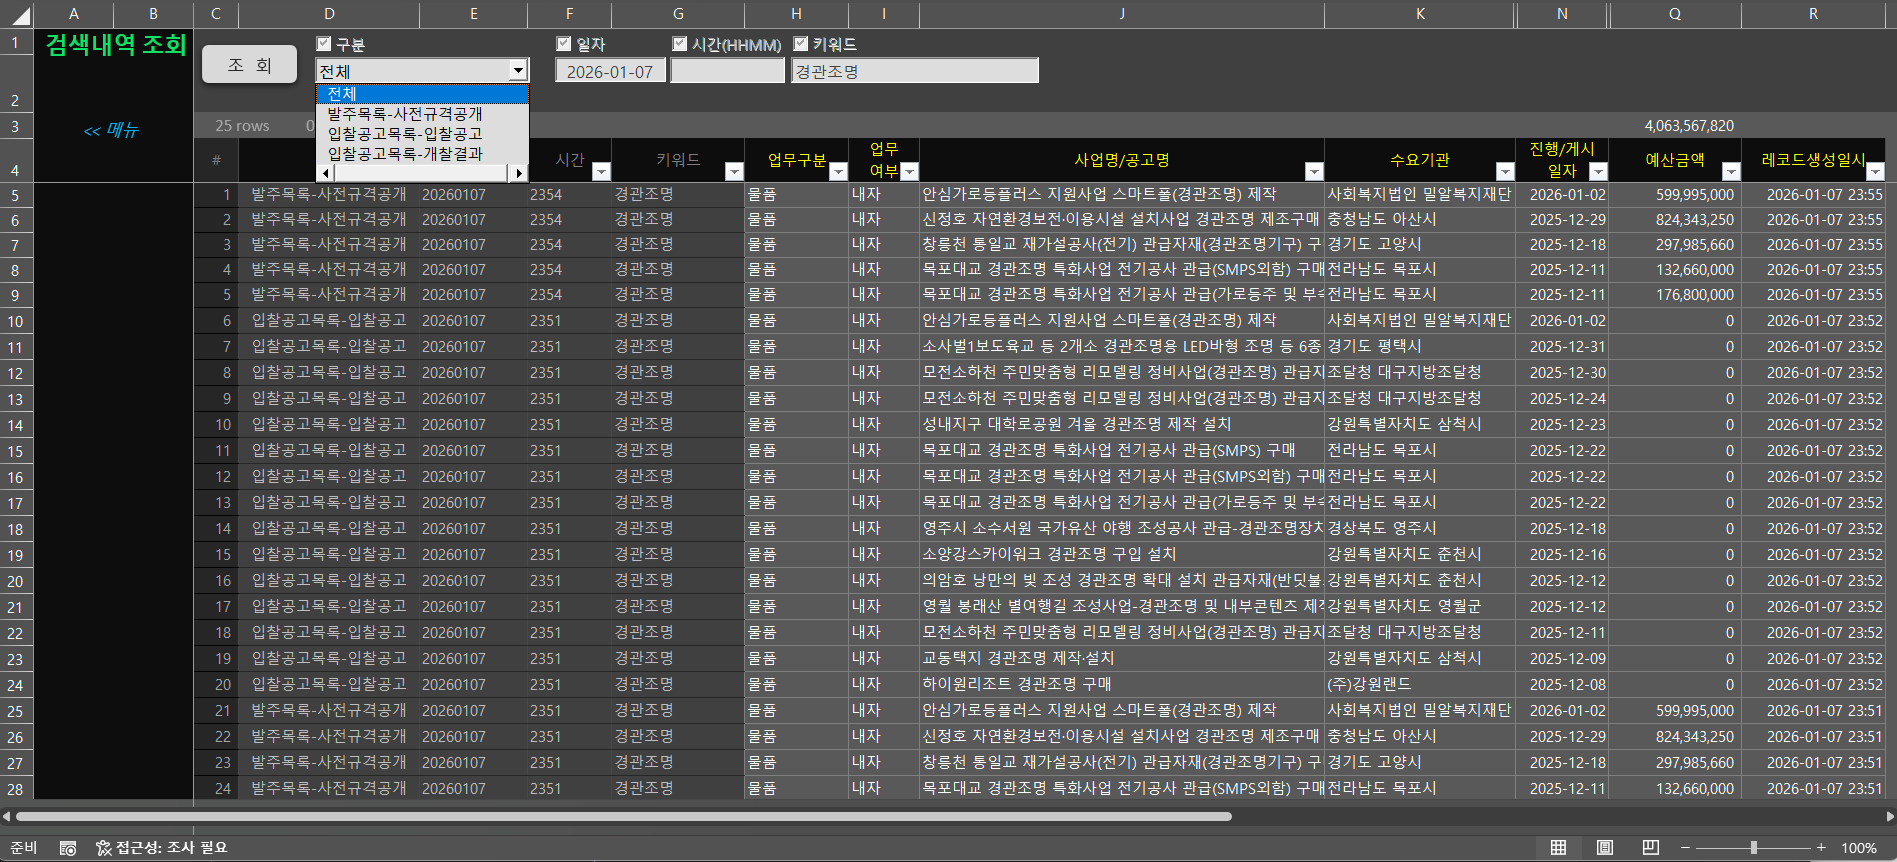1897x862 pixels.
Task: Click the Normal view icon in status bar
Action: pos(1558,848)
